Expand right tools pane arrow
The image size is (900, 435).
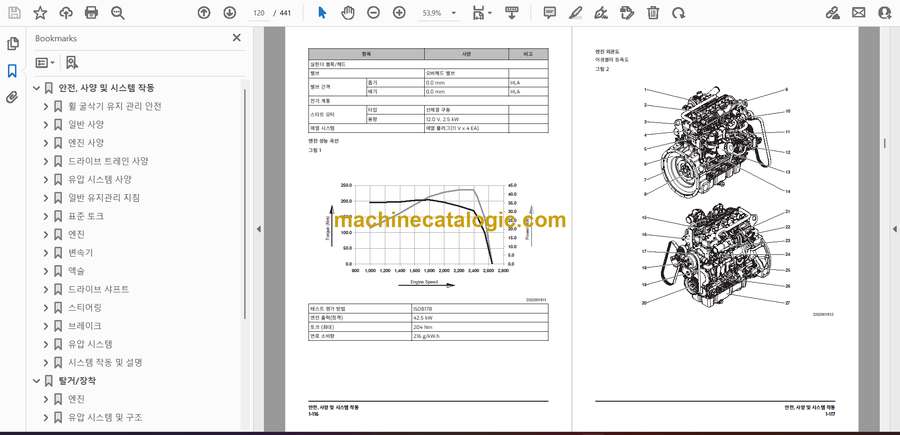(x=894, y=229)
